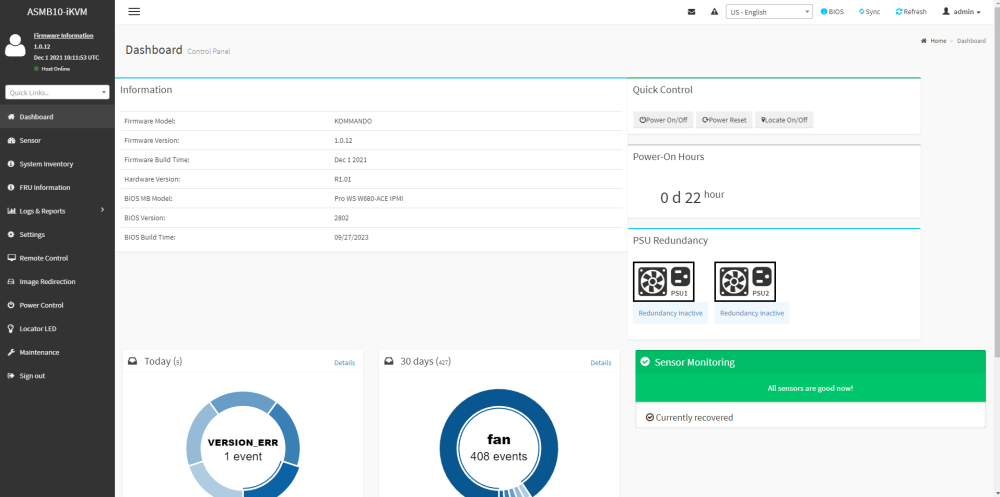Viewport: 1000px width, 497px height.
Task: Click the PSU2 power supply icon
Action: pyautogui.click(x=745, y=281)
